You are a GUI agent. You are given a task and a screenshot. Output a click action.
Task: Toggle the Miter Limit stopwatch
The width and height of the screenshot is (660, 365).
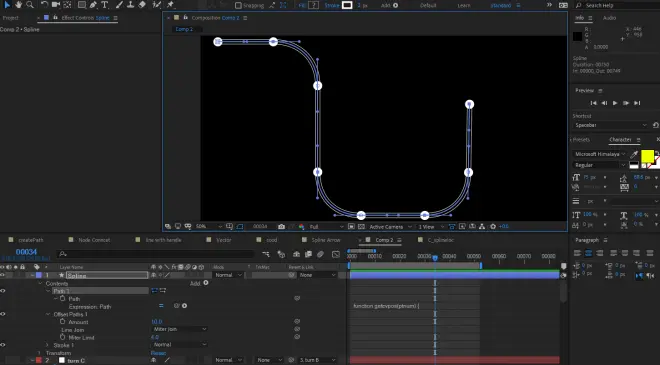point(63,337)
